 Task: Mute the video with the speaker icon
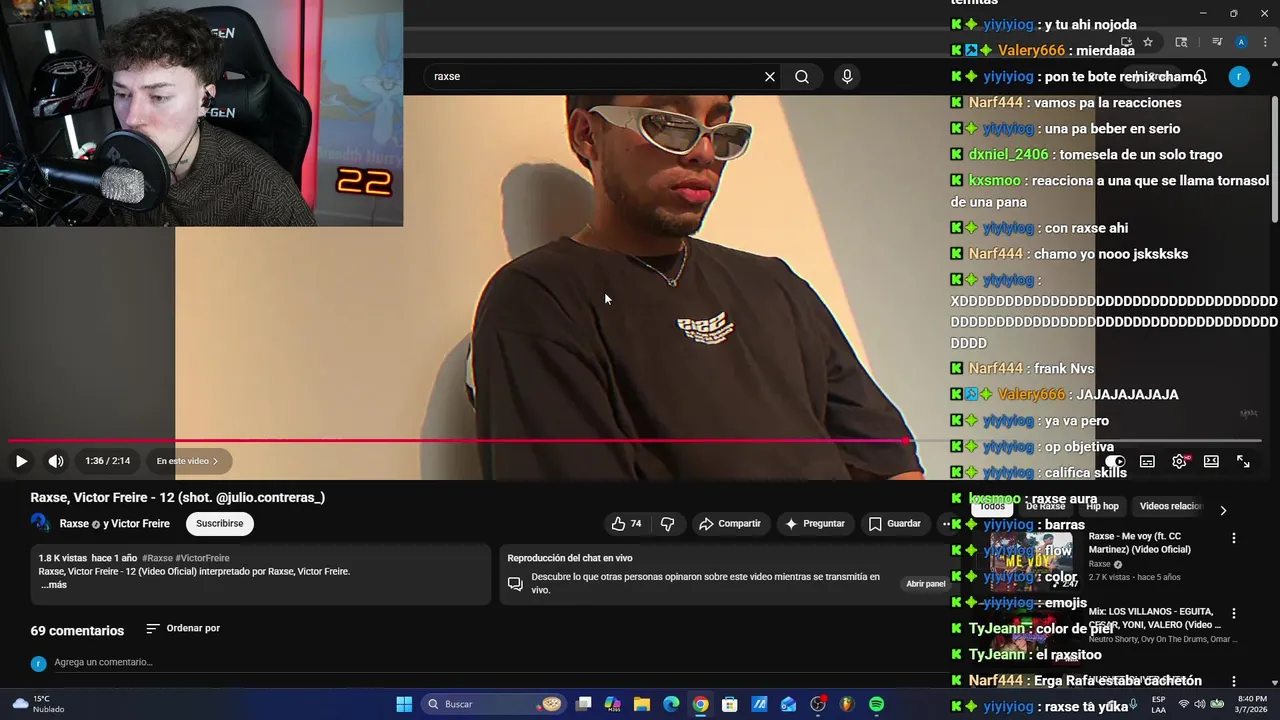tap(56, 461)
